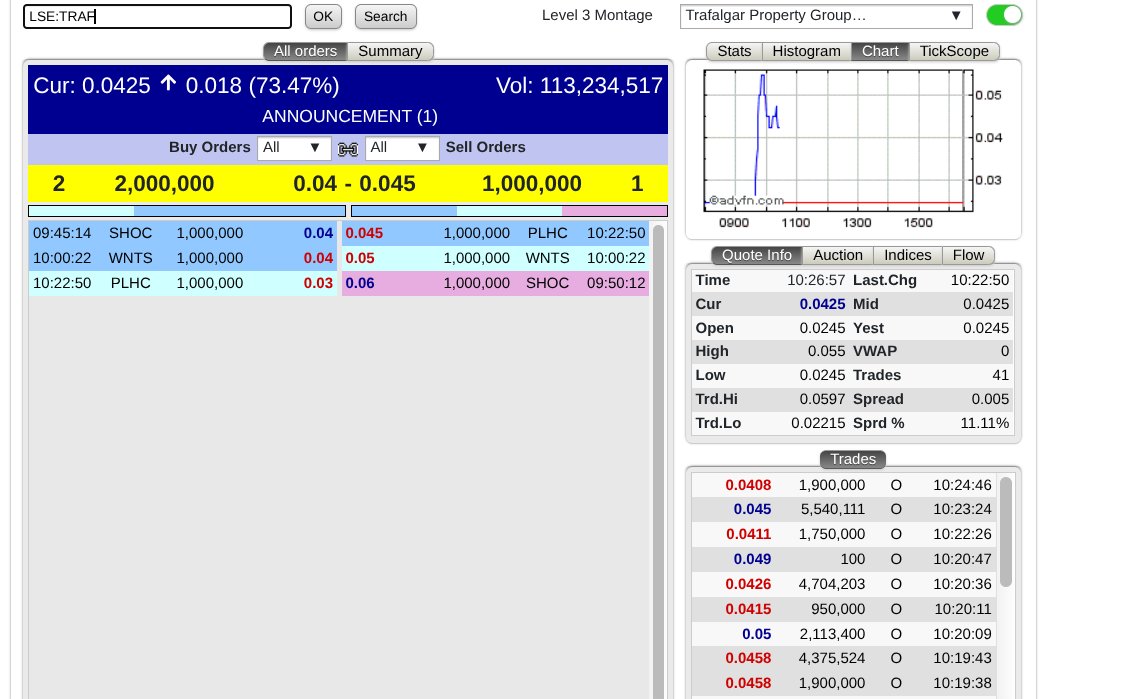Focus the LSE:TRAF symbol input field
Viewport: 1125px width, 699px height.
(157, 17)
